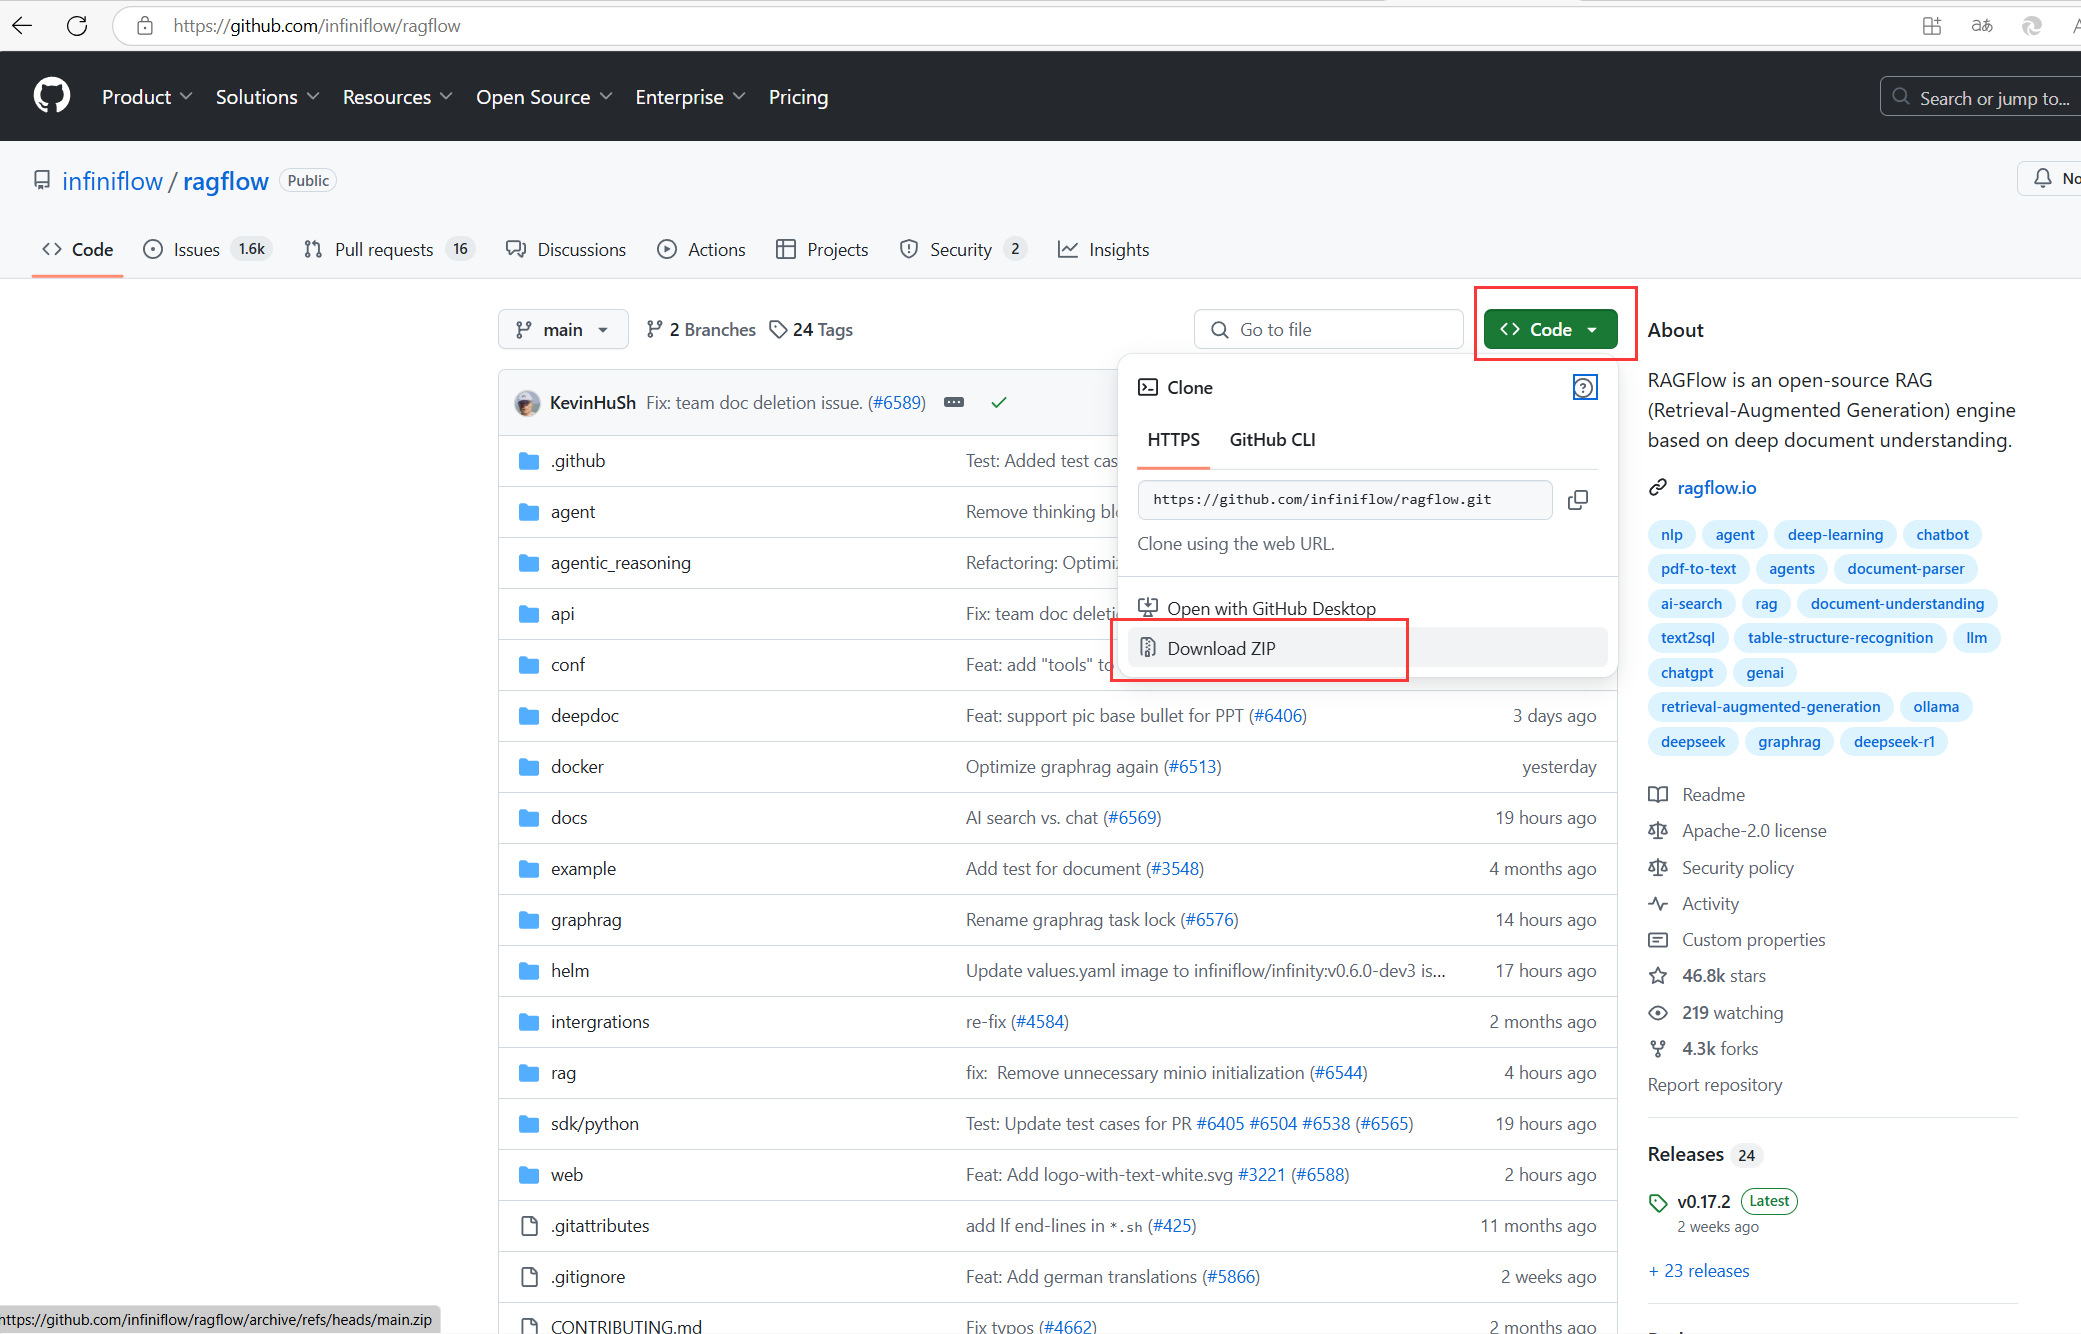Click the clone help question-mark icon
The height and width of the screenshot is (1334, 2081).
point(1584,387)
